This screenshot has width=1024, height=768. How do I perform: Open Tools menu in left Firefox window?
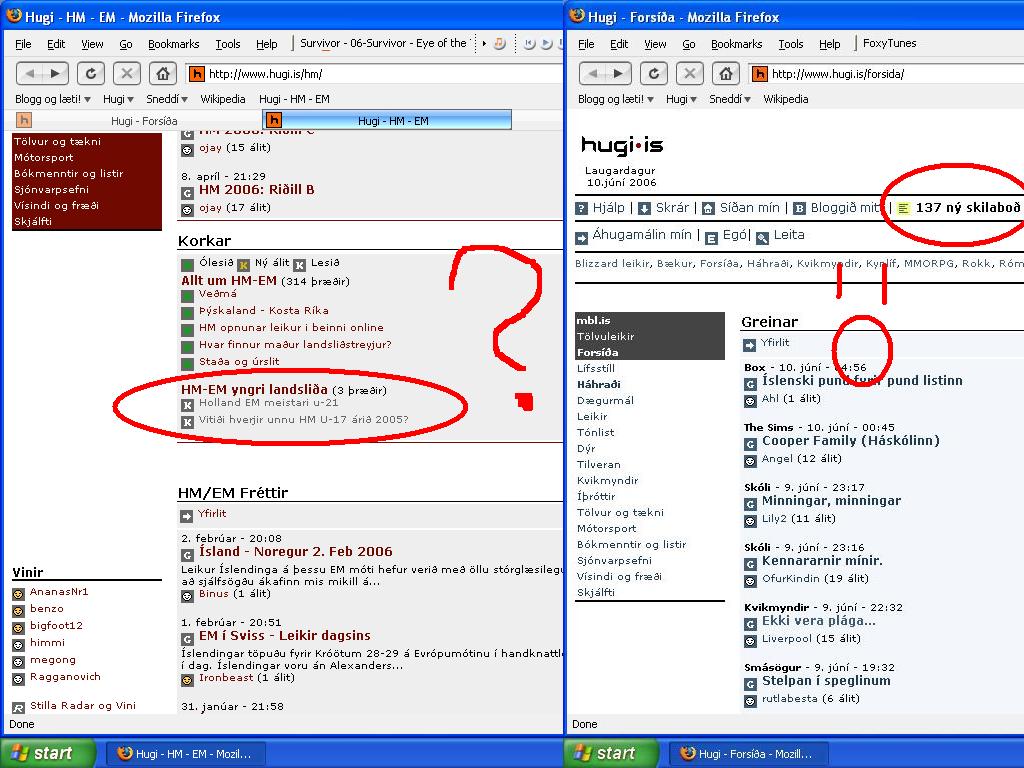click(228, 44)
